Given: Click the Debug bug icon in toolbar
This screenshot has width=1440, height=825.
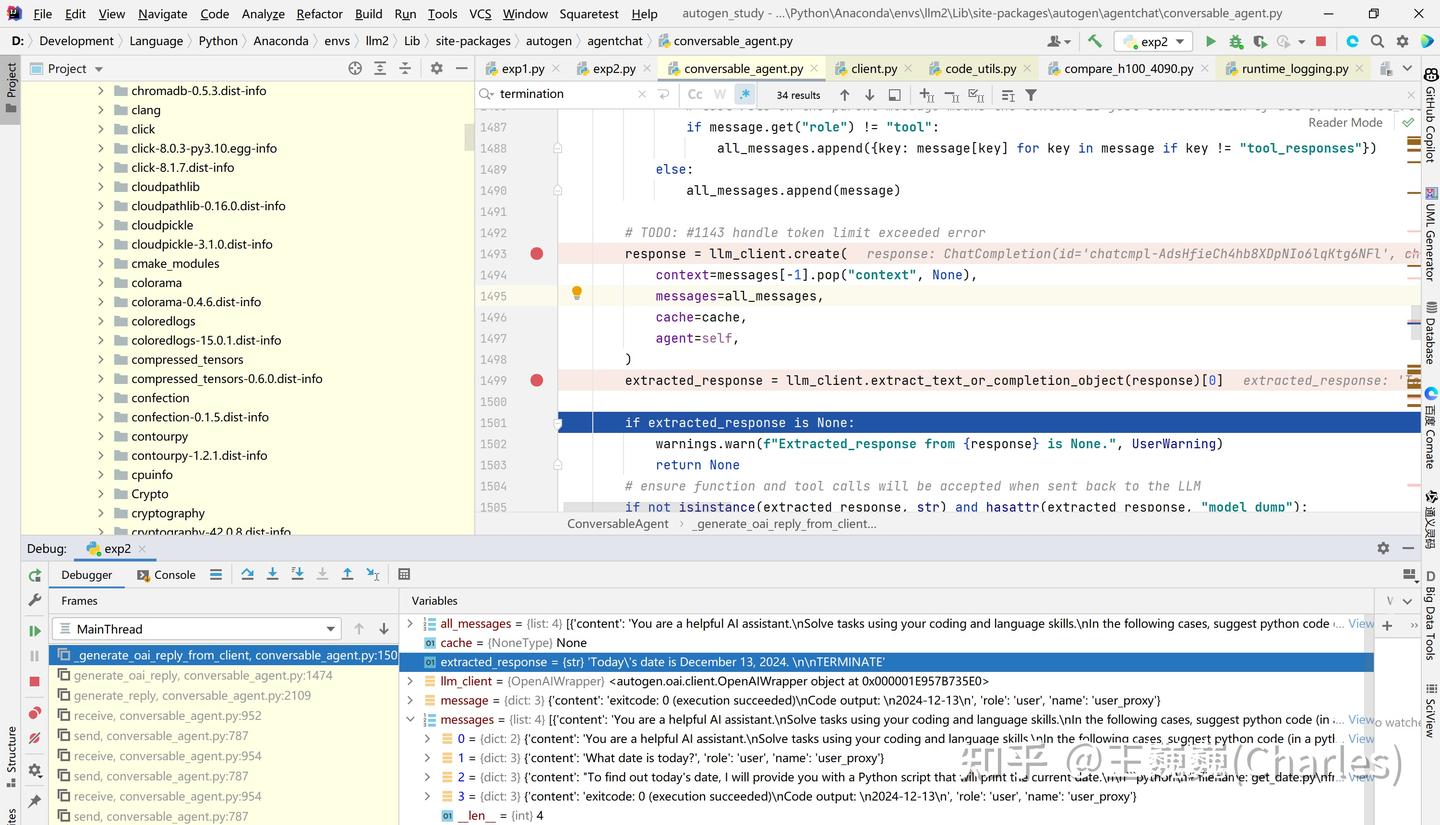Looking at the screenshot, I should pos(1236,41).
